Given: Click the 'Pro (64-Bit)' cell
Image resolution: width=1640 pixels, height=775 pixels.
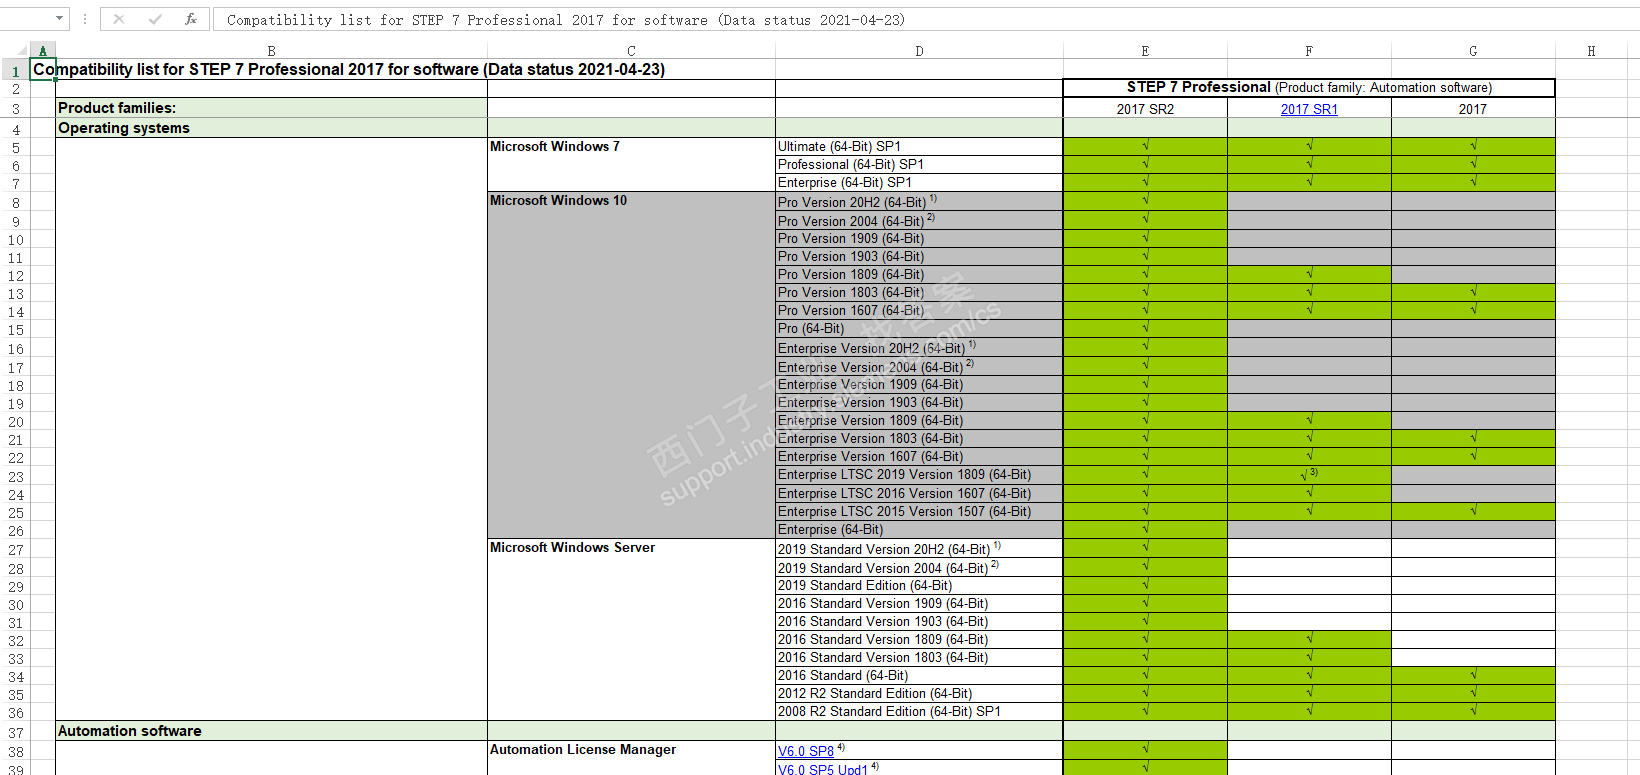Looking at the screenshot, I should [x=919, y=328].
